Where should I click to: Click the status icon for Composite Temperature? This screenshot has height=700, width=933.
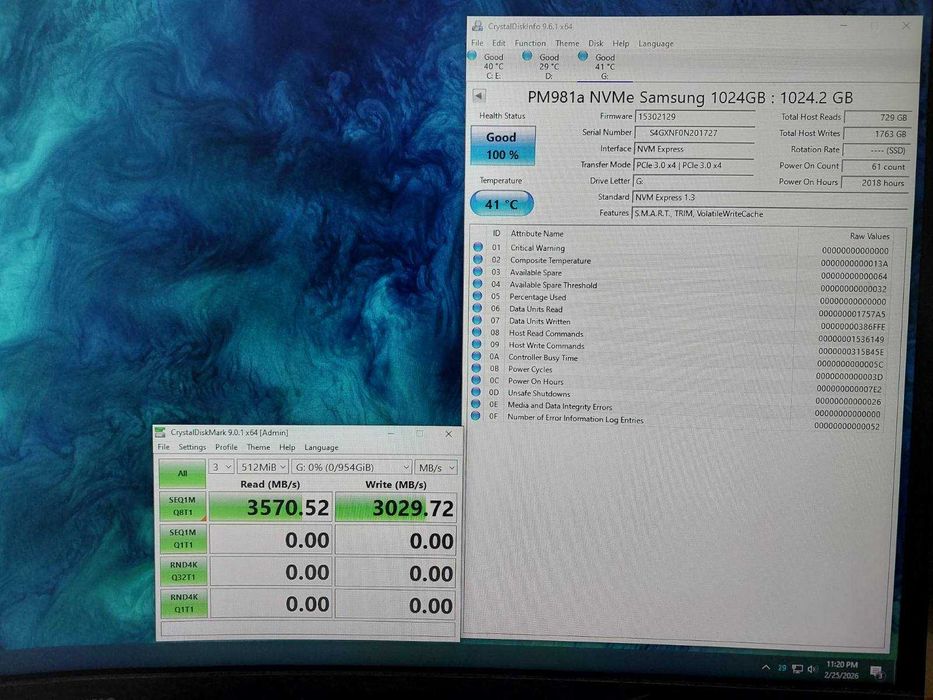pos(478,259)
